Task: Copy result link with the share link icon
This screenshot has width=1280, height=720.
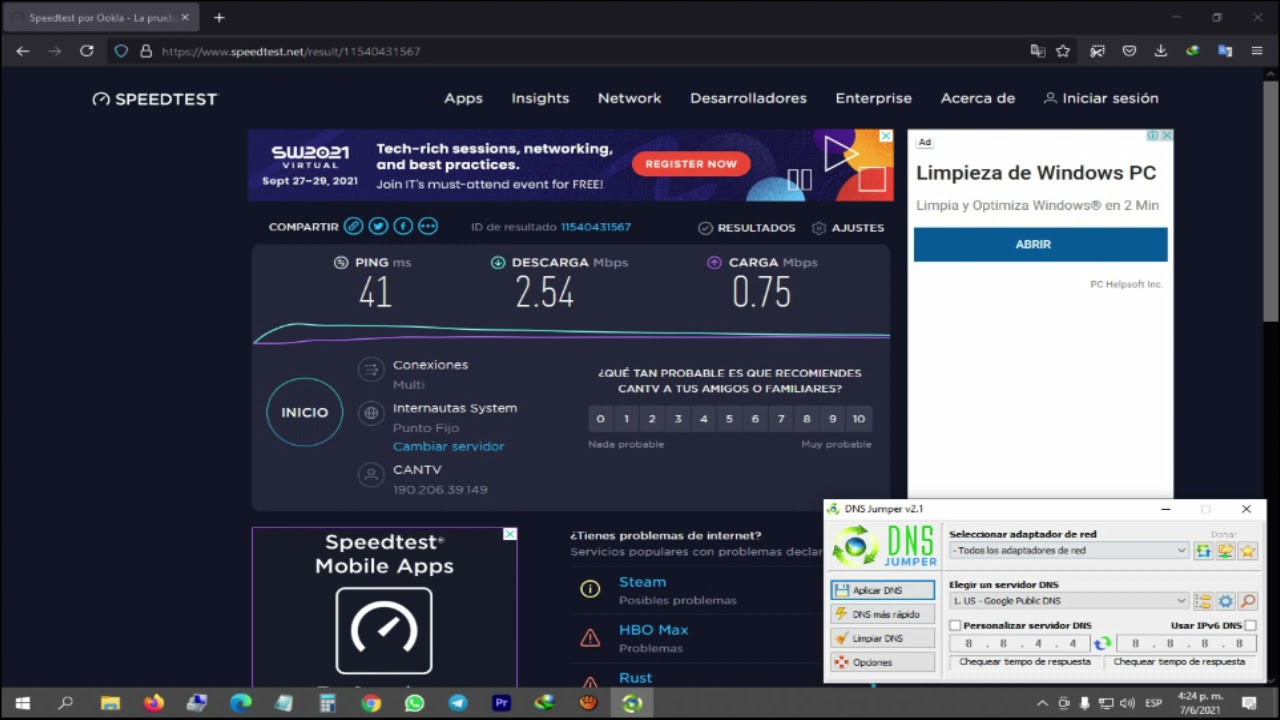Action: pyautogui.click(x=353, y=227)
